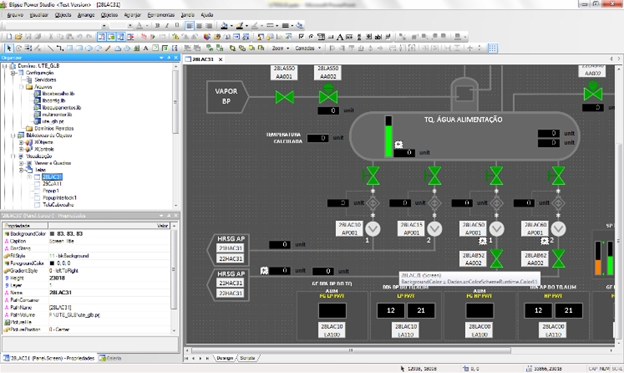Viewport: 624px width, 373px height.
Task: Click pump symbol next to 28LAC10 AP001
Action: (x=373, y=228)
